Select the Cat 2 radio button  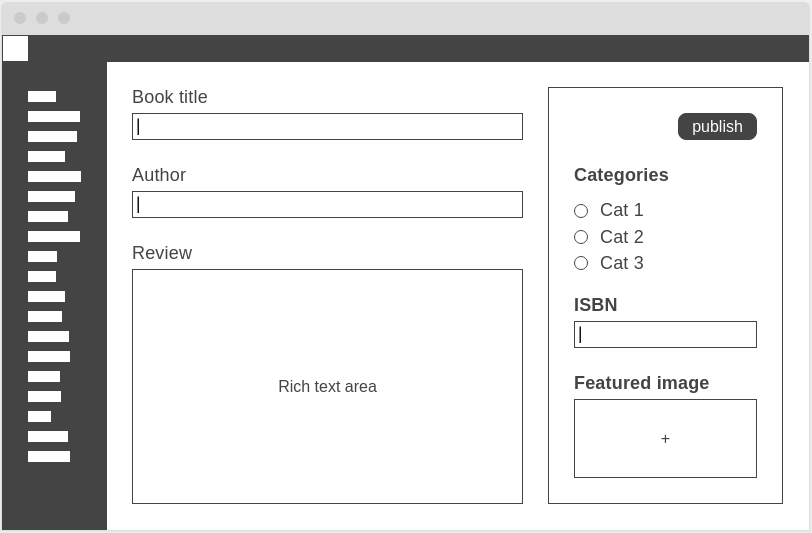point(581,237)
